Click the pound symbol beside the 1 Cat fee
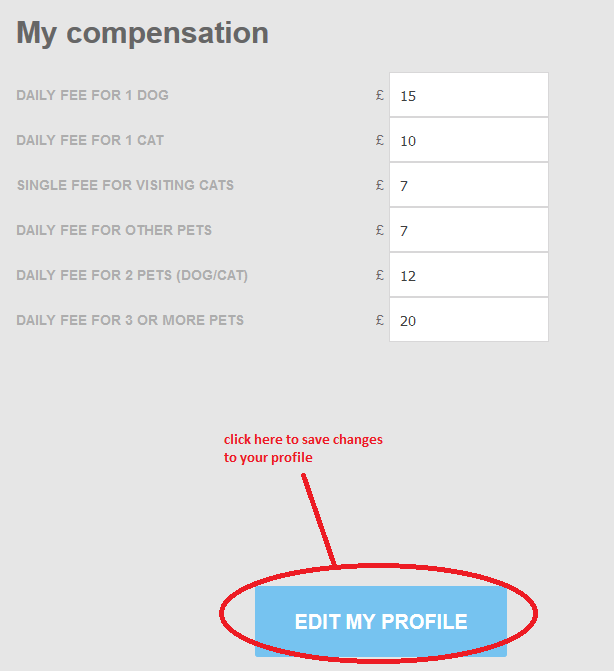Viewport: 614px width, 671px height. pyautogui.click(x=380, y=141)
